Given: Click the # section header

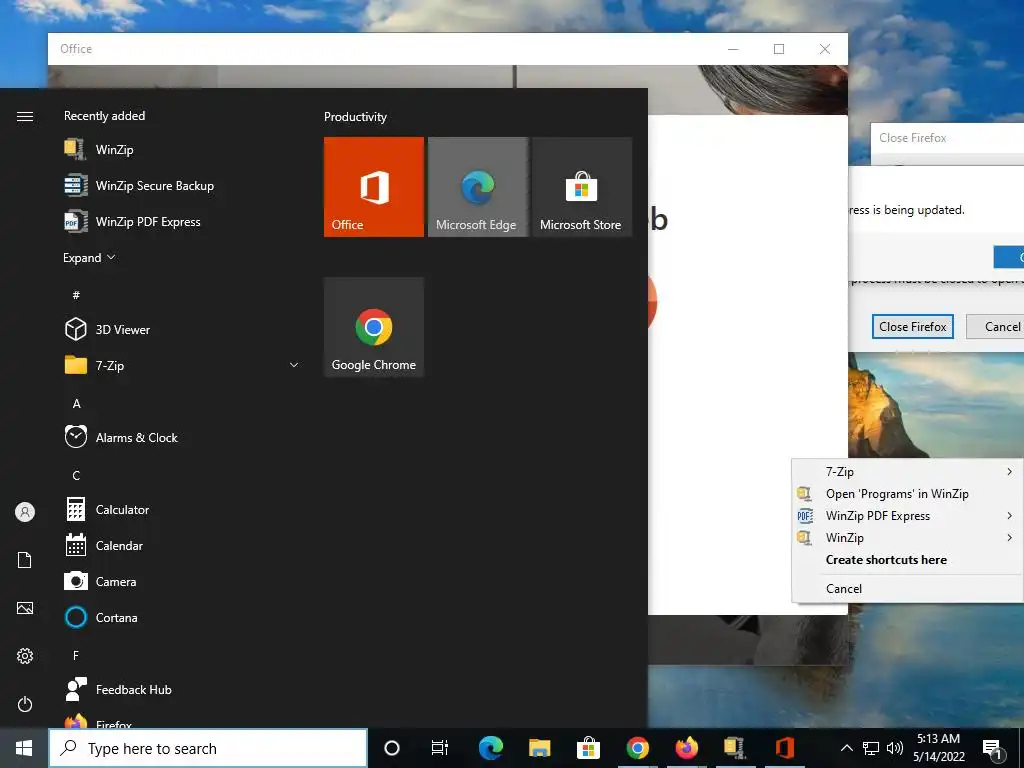Looking at the screenshot, I should [x=76, y=295].
